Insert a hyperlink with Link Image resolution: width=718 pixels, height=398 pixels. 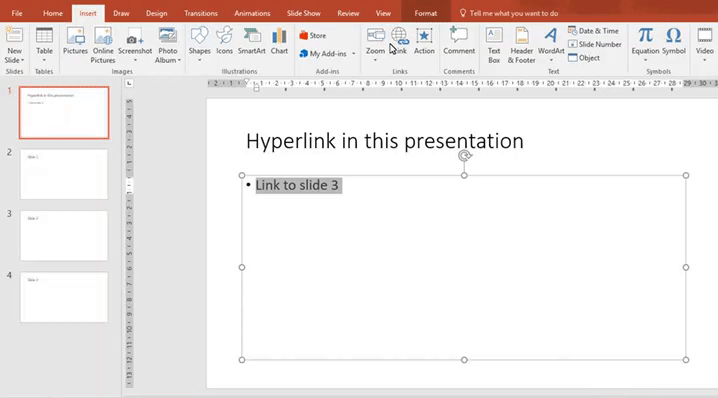pyautogui.click(x=400, y=41)
